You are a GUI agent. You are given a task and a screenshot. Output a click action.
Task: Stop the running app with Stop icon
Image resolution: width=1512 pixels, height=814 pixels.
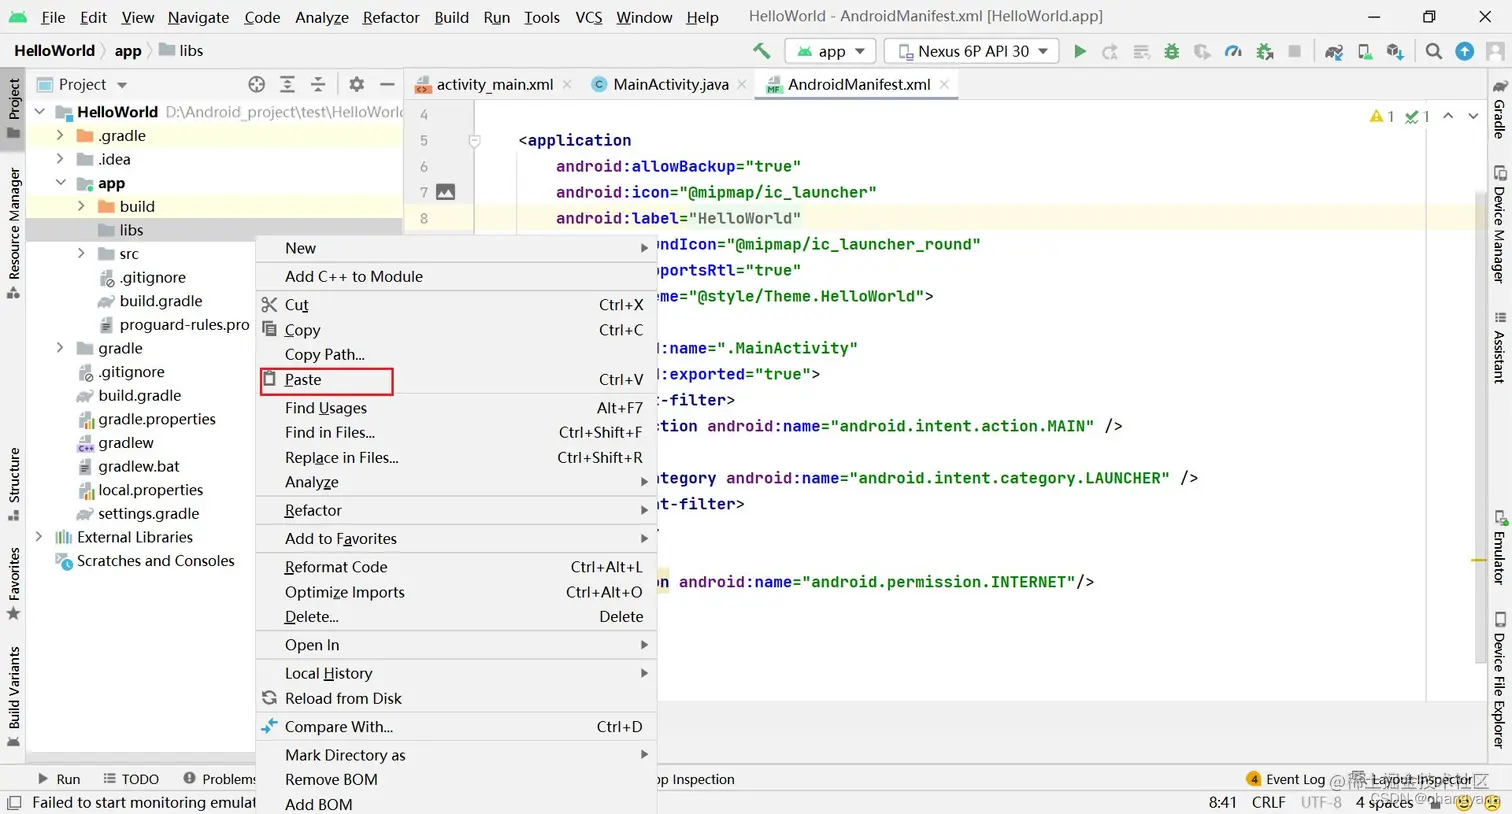point(1295,51)
